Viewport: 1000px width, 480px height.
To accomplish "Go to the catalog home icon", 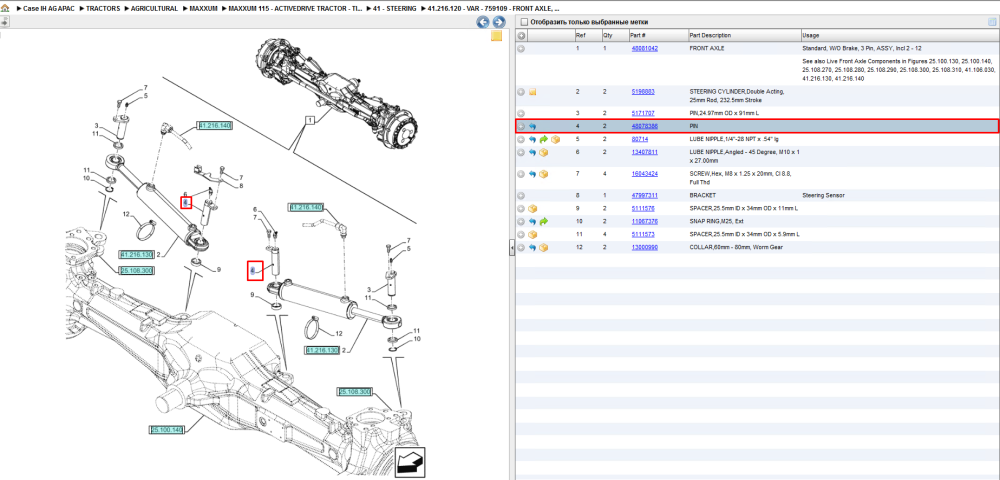I will click(x=5, y=9).
